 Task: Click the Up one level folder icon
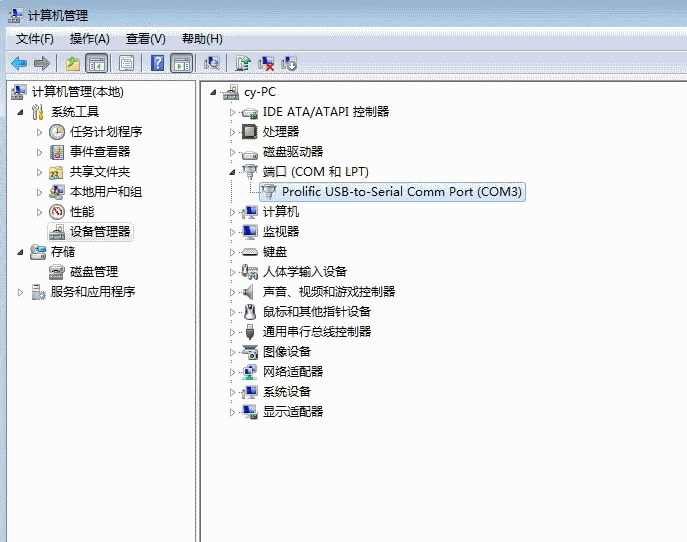click(73, 64)
